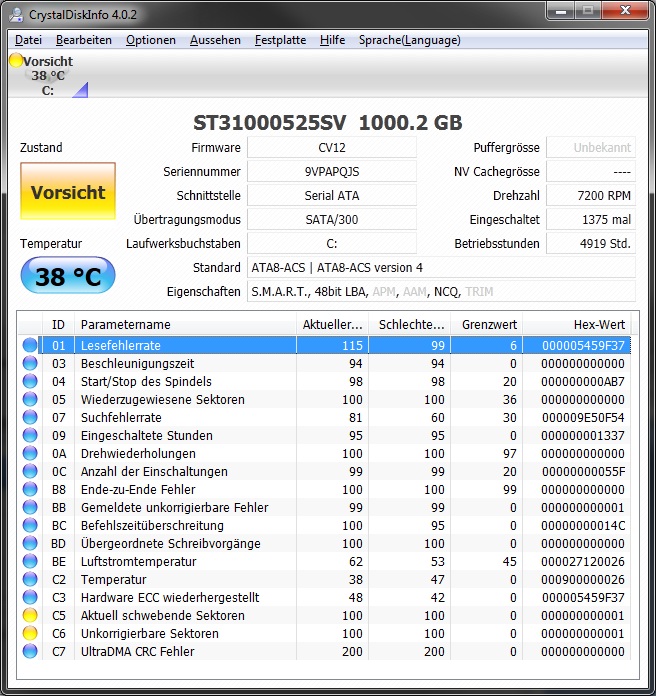Select the Hardware ECC wiederhergestellt parameter name

(x=170, y=598)
